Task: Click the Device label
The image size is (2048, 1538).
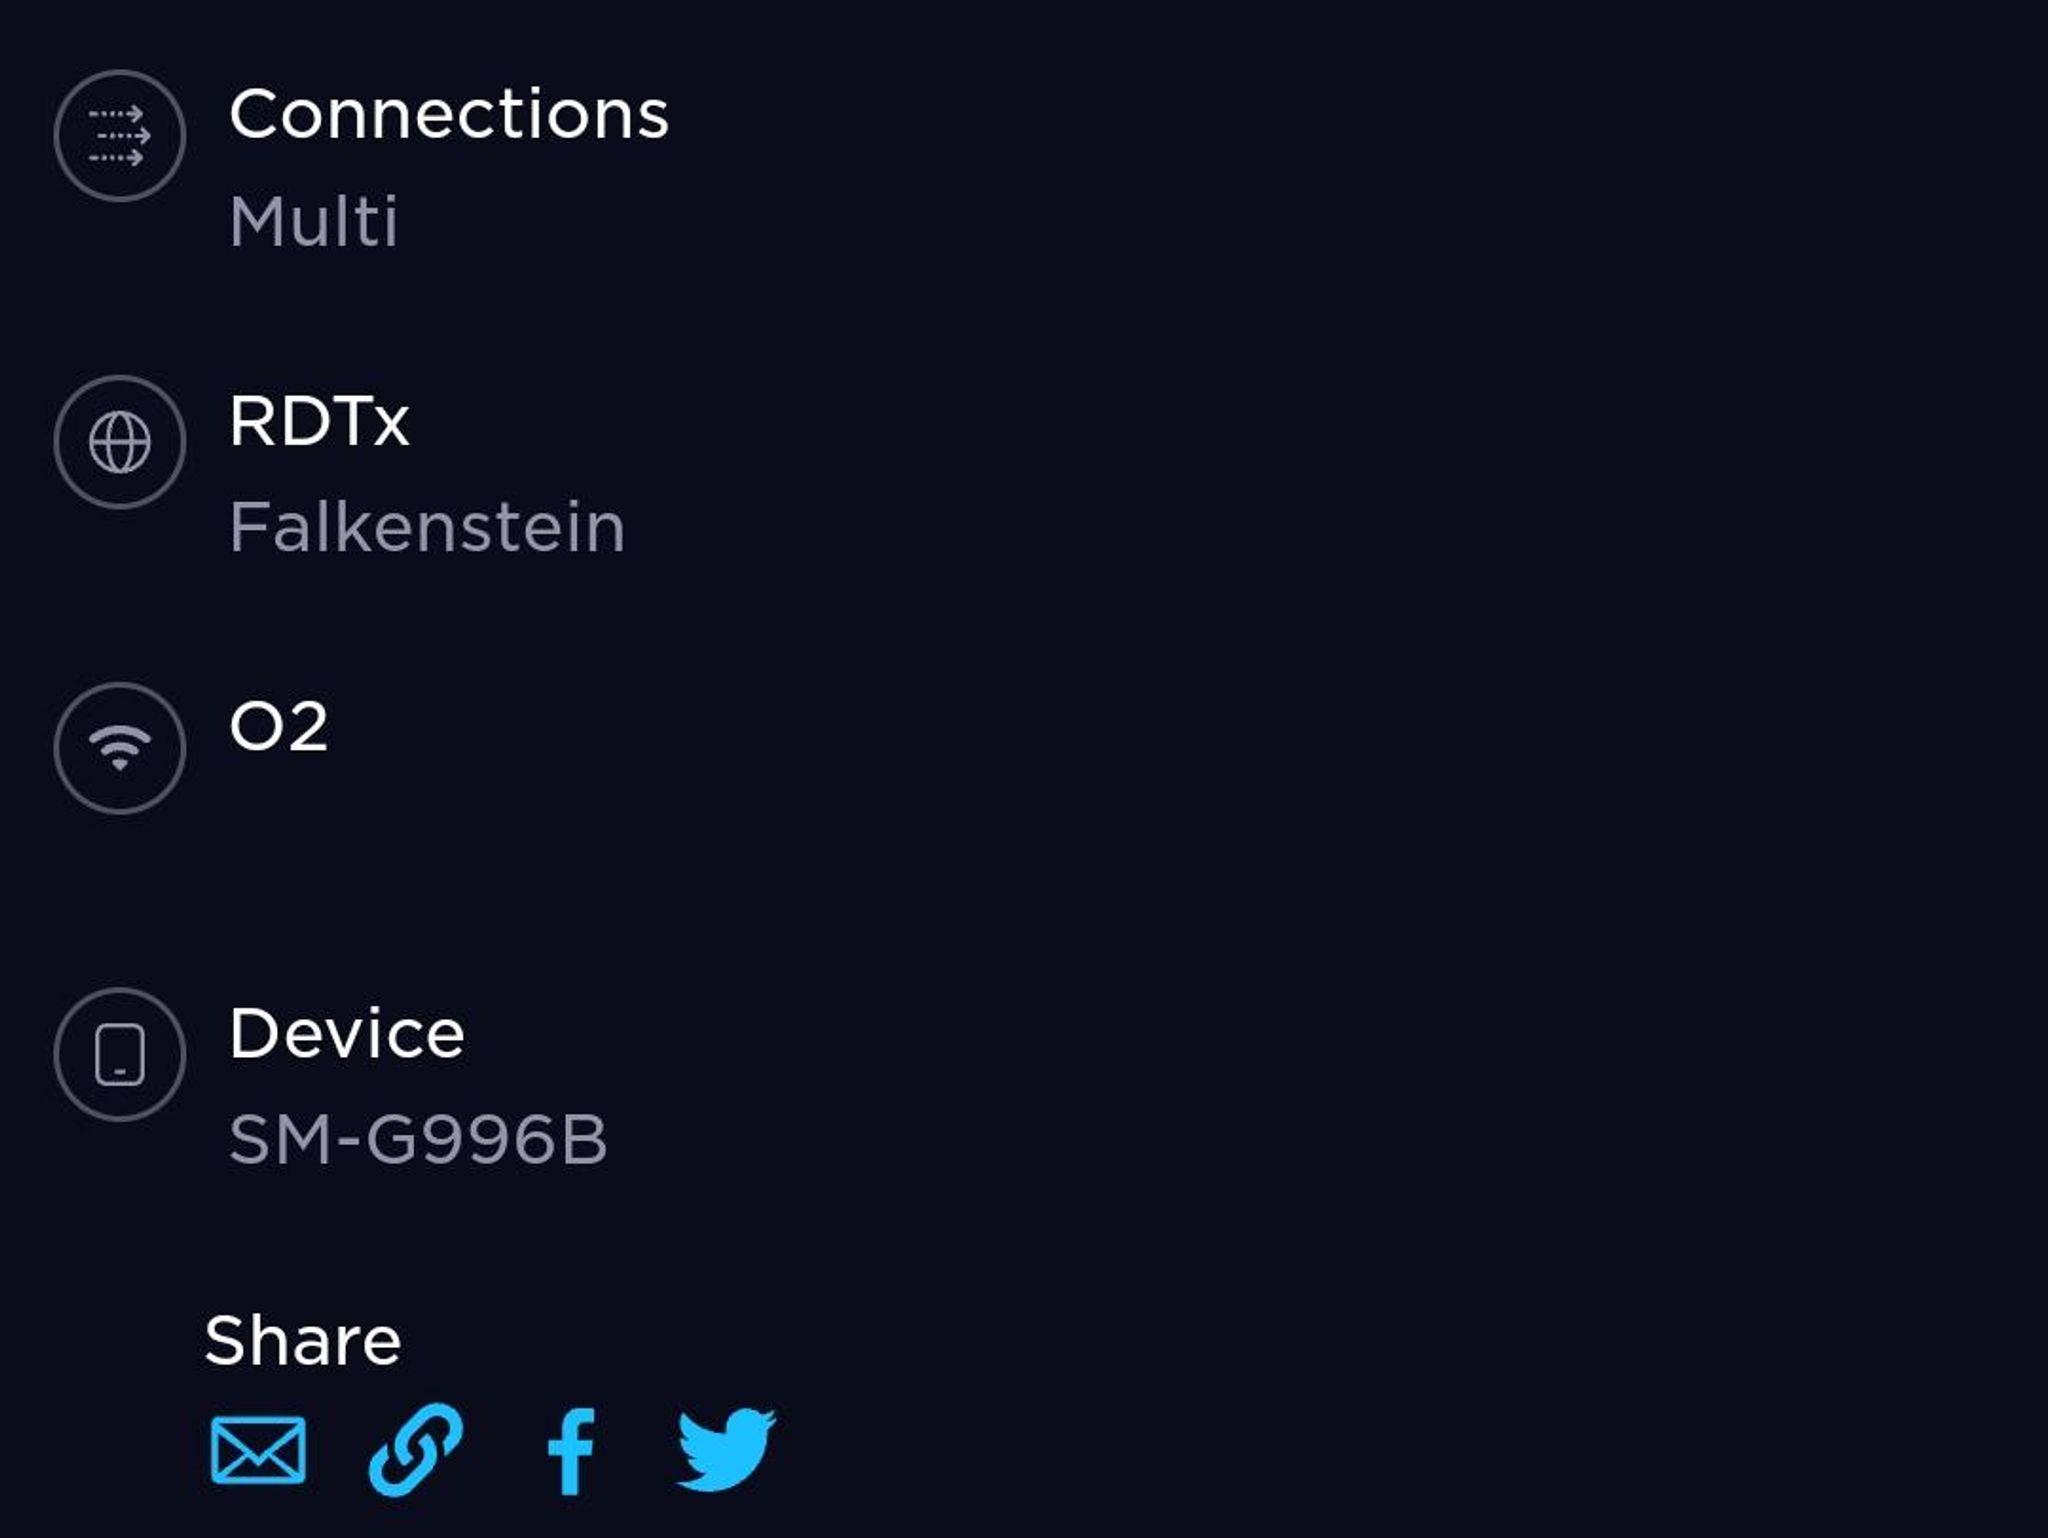Action: (346, 1033)
